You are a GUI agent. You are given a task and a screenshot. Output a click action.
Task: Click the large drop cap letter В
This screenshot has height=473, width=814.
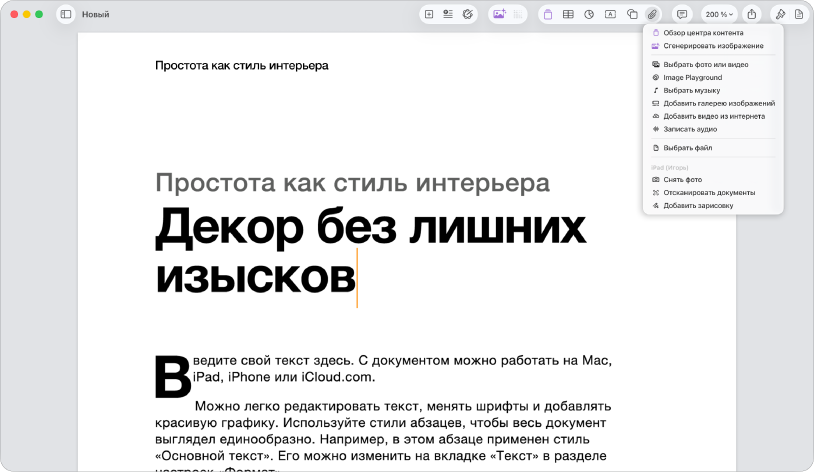coord(173,376)
